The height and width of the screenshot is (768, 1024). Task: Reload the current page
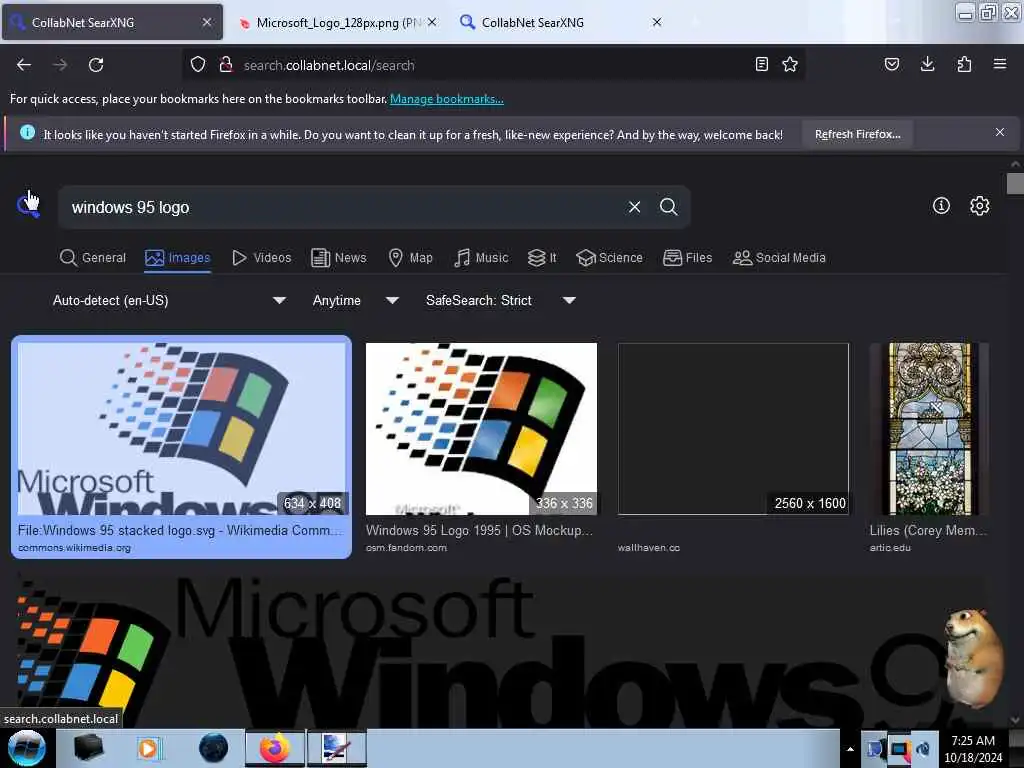96,65
